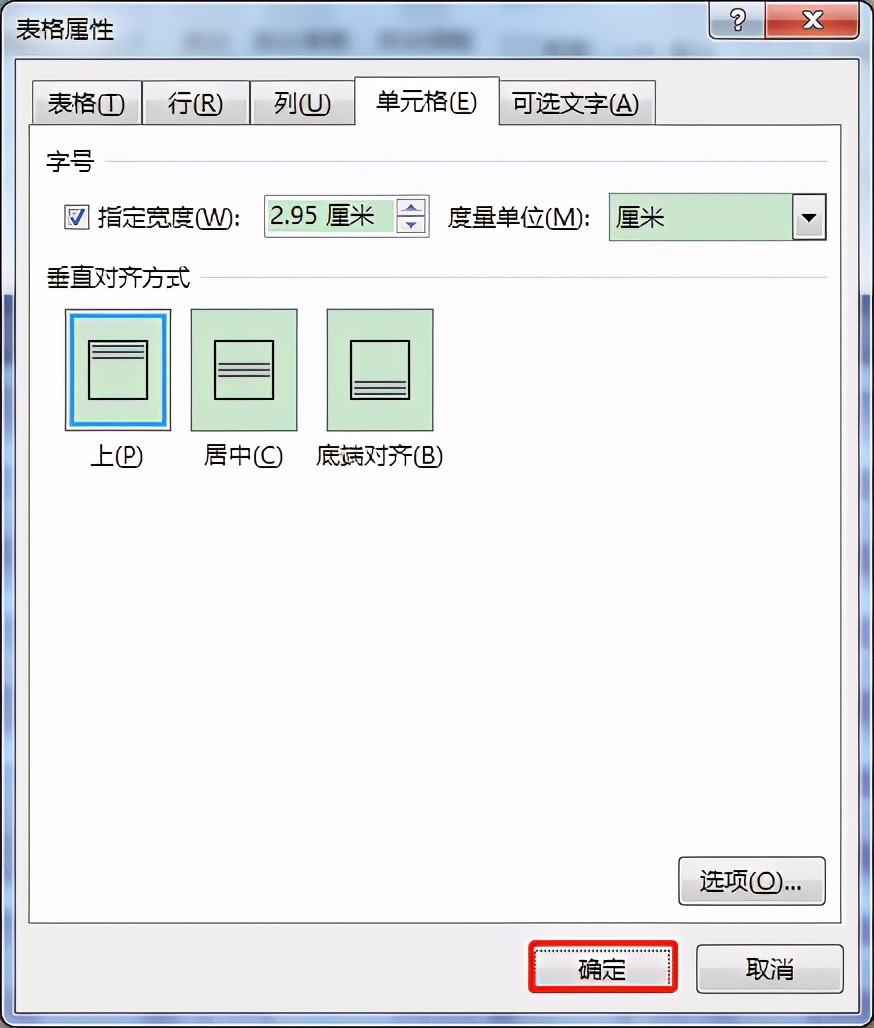
Task: Switch to the 行(R) tab
Action: (195, 103)
